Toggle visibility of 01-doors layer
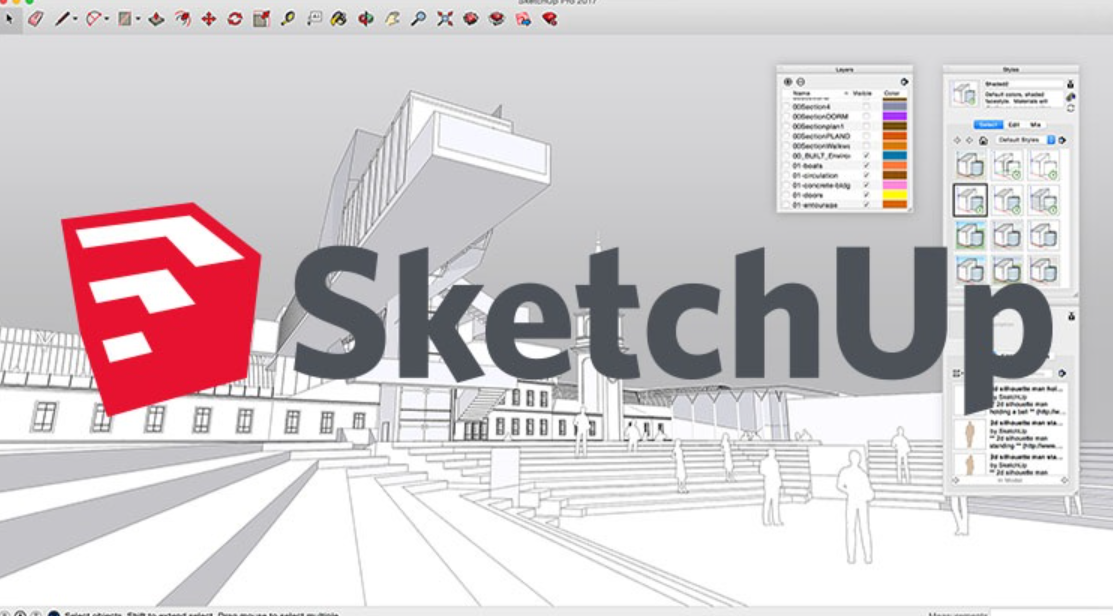This screenshot has height=616, width=1113. click(866, 195)
